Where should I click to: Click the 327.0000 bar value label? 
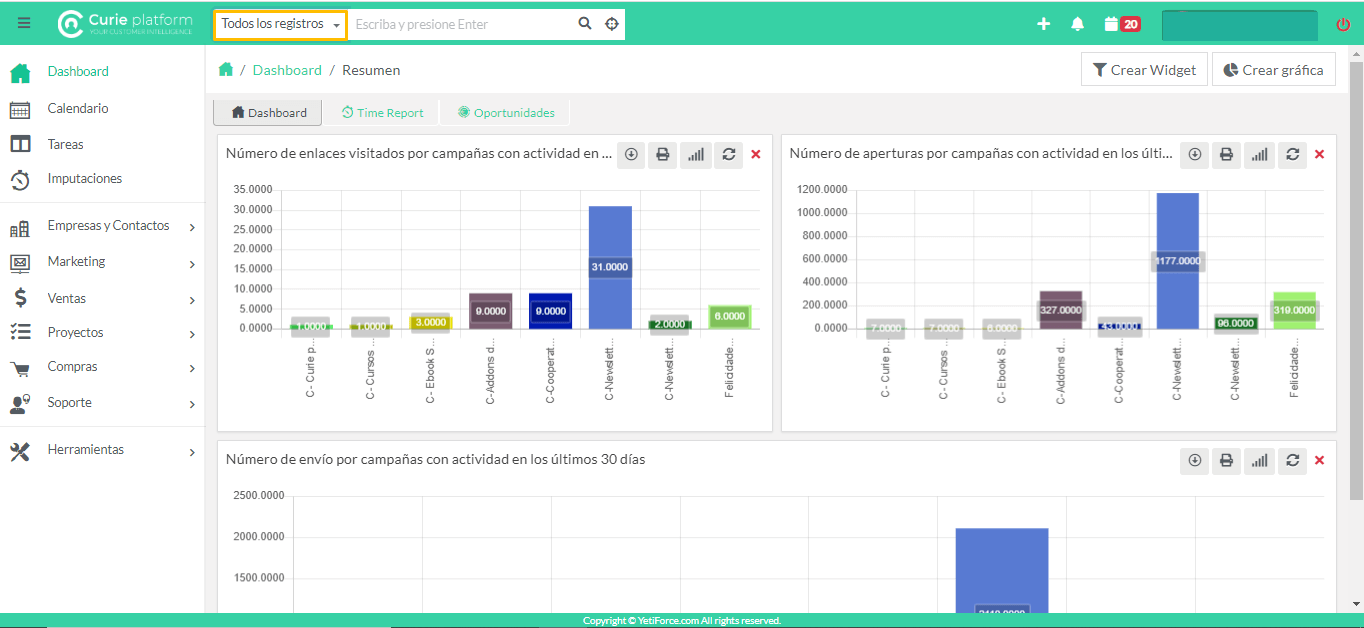click(1061, 310)
